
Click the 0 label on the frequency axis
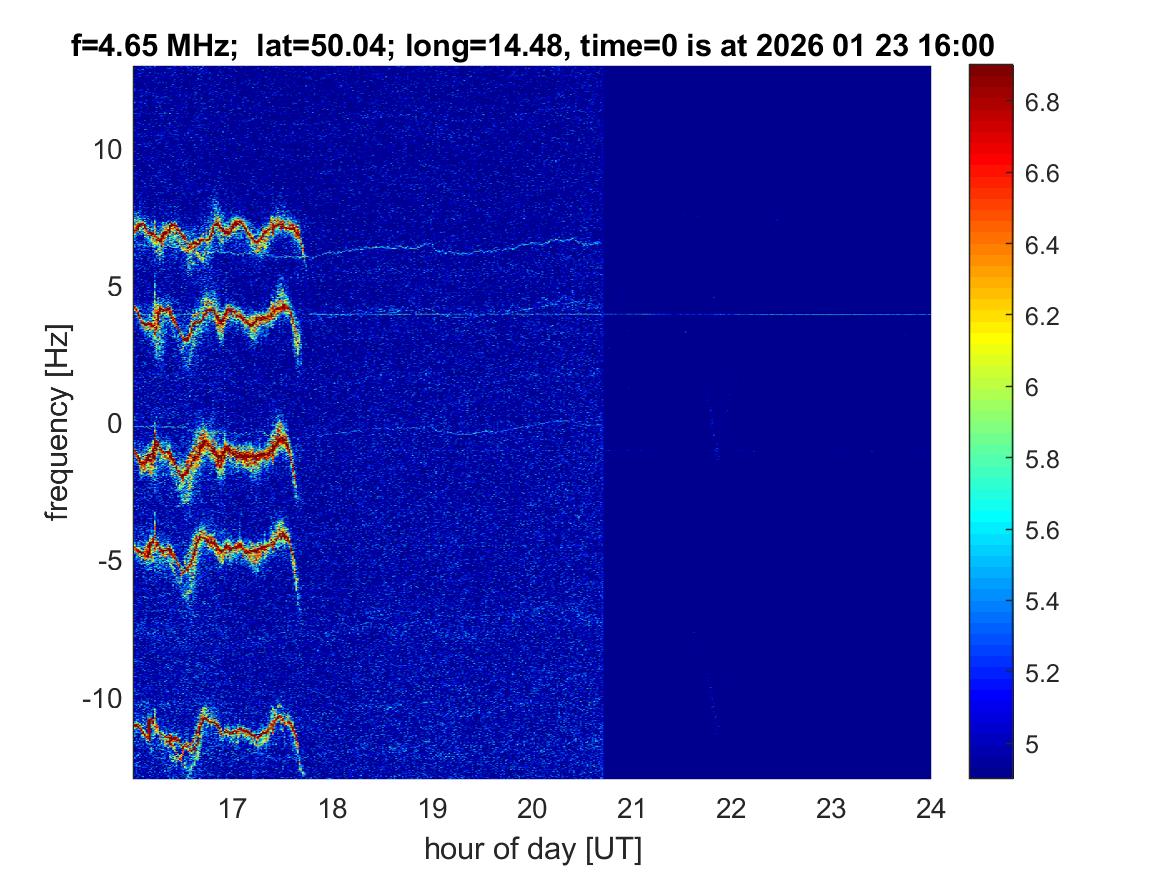(x=114, y=424)
